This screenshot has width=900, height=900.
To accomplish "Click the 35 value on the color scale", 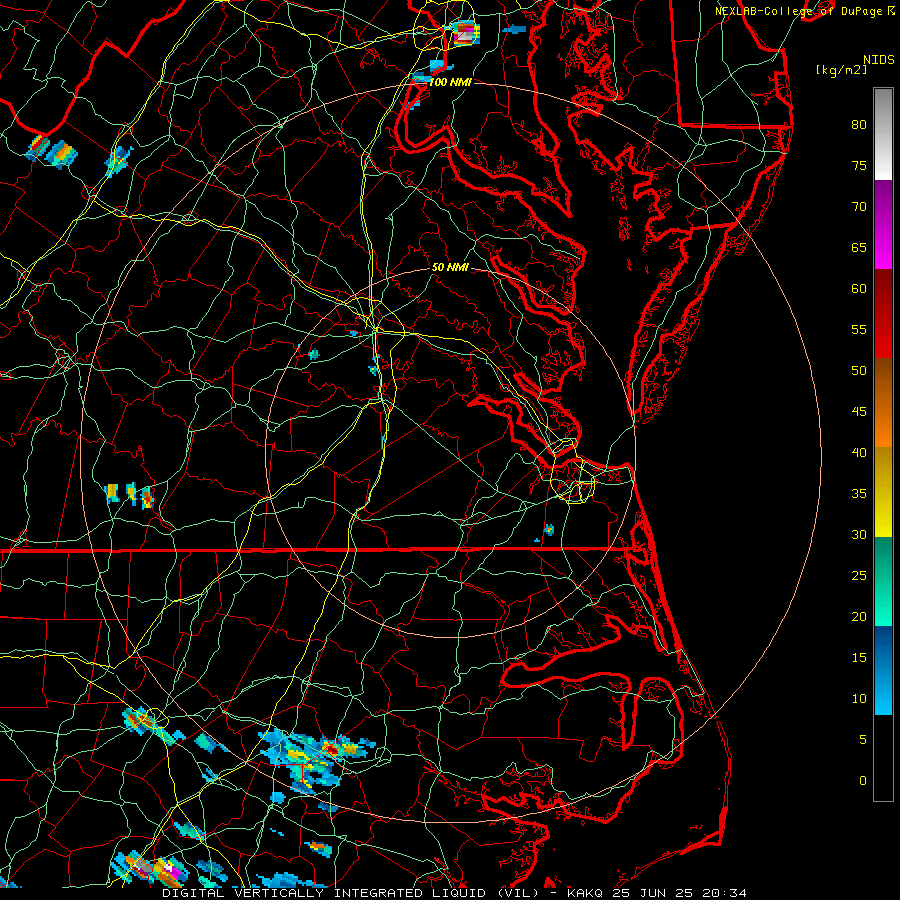I will [859, 494].
